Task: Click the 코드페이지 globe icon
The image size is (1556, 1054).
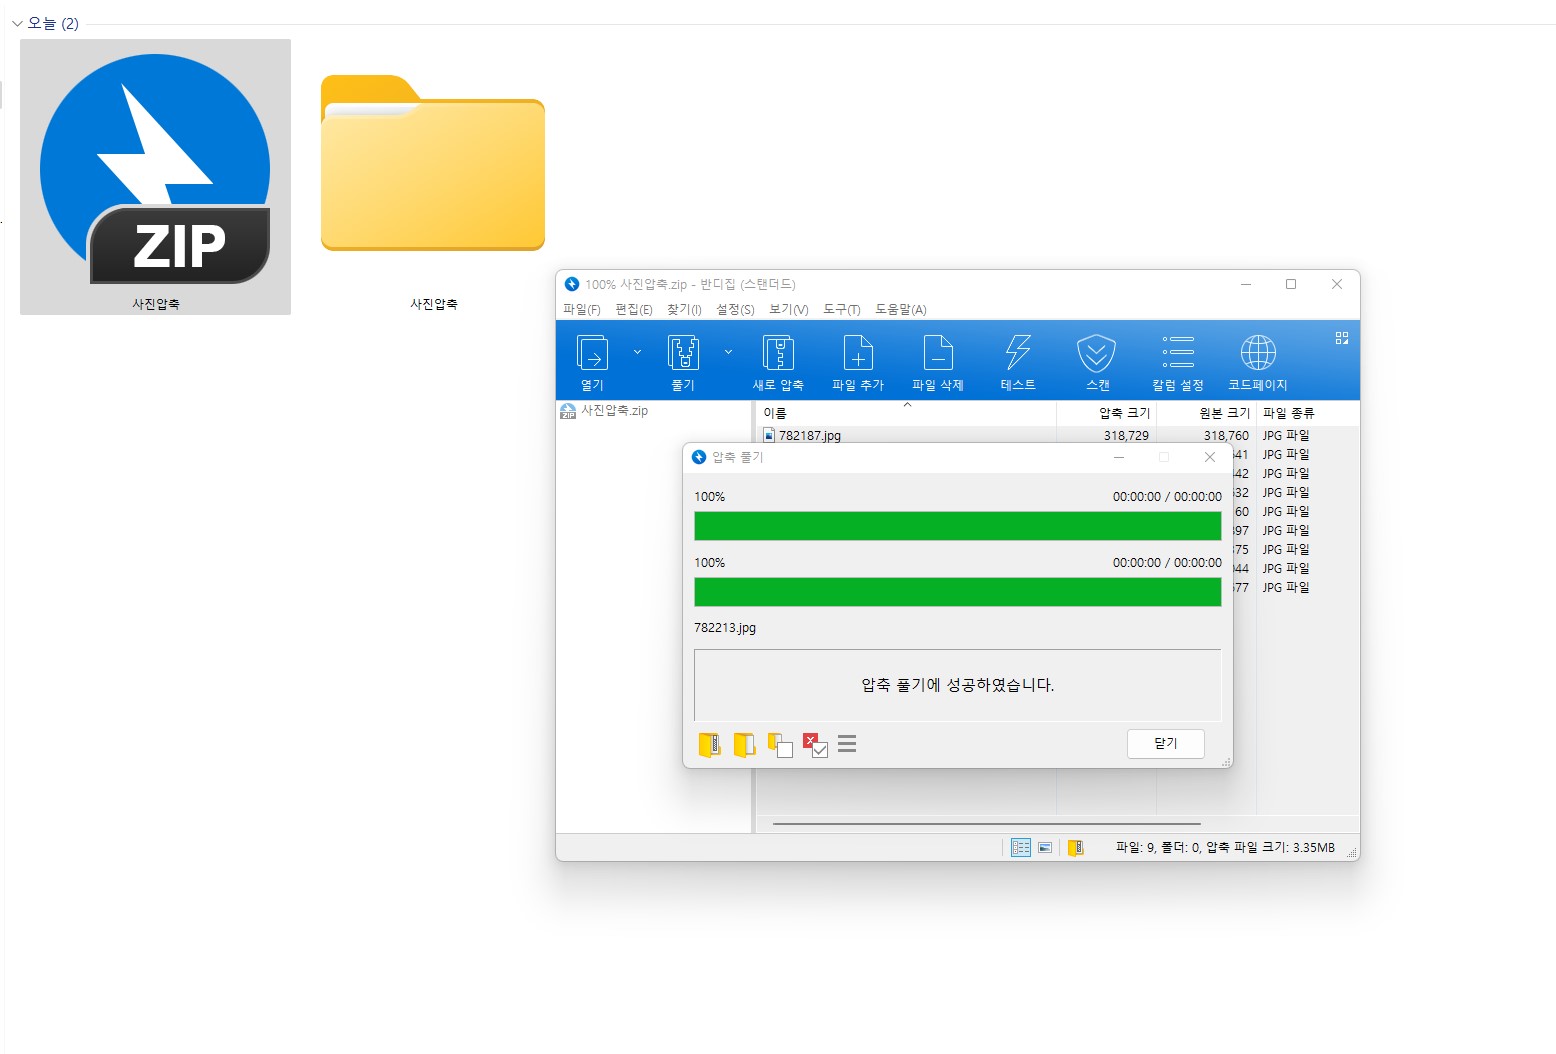Action: 1258,353
